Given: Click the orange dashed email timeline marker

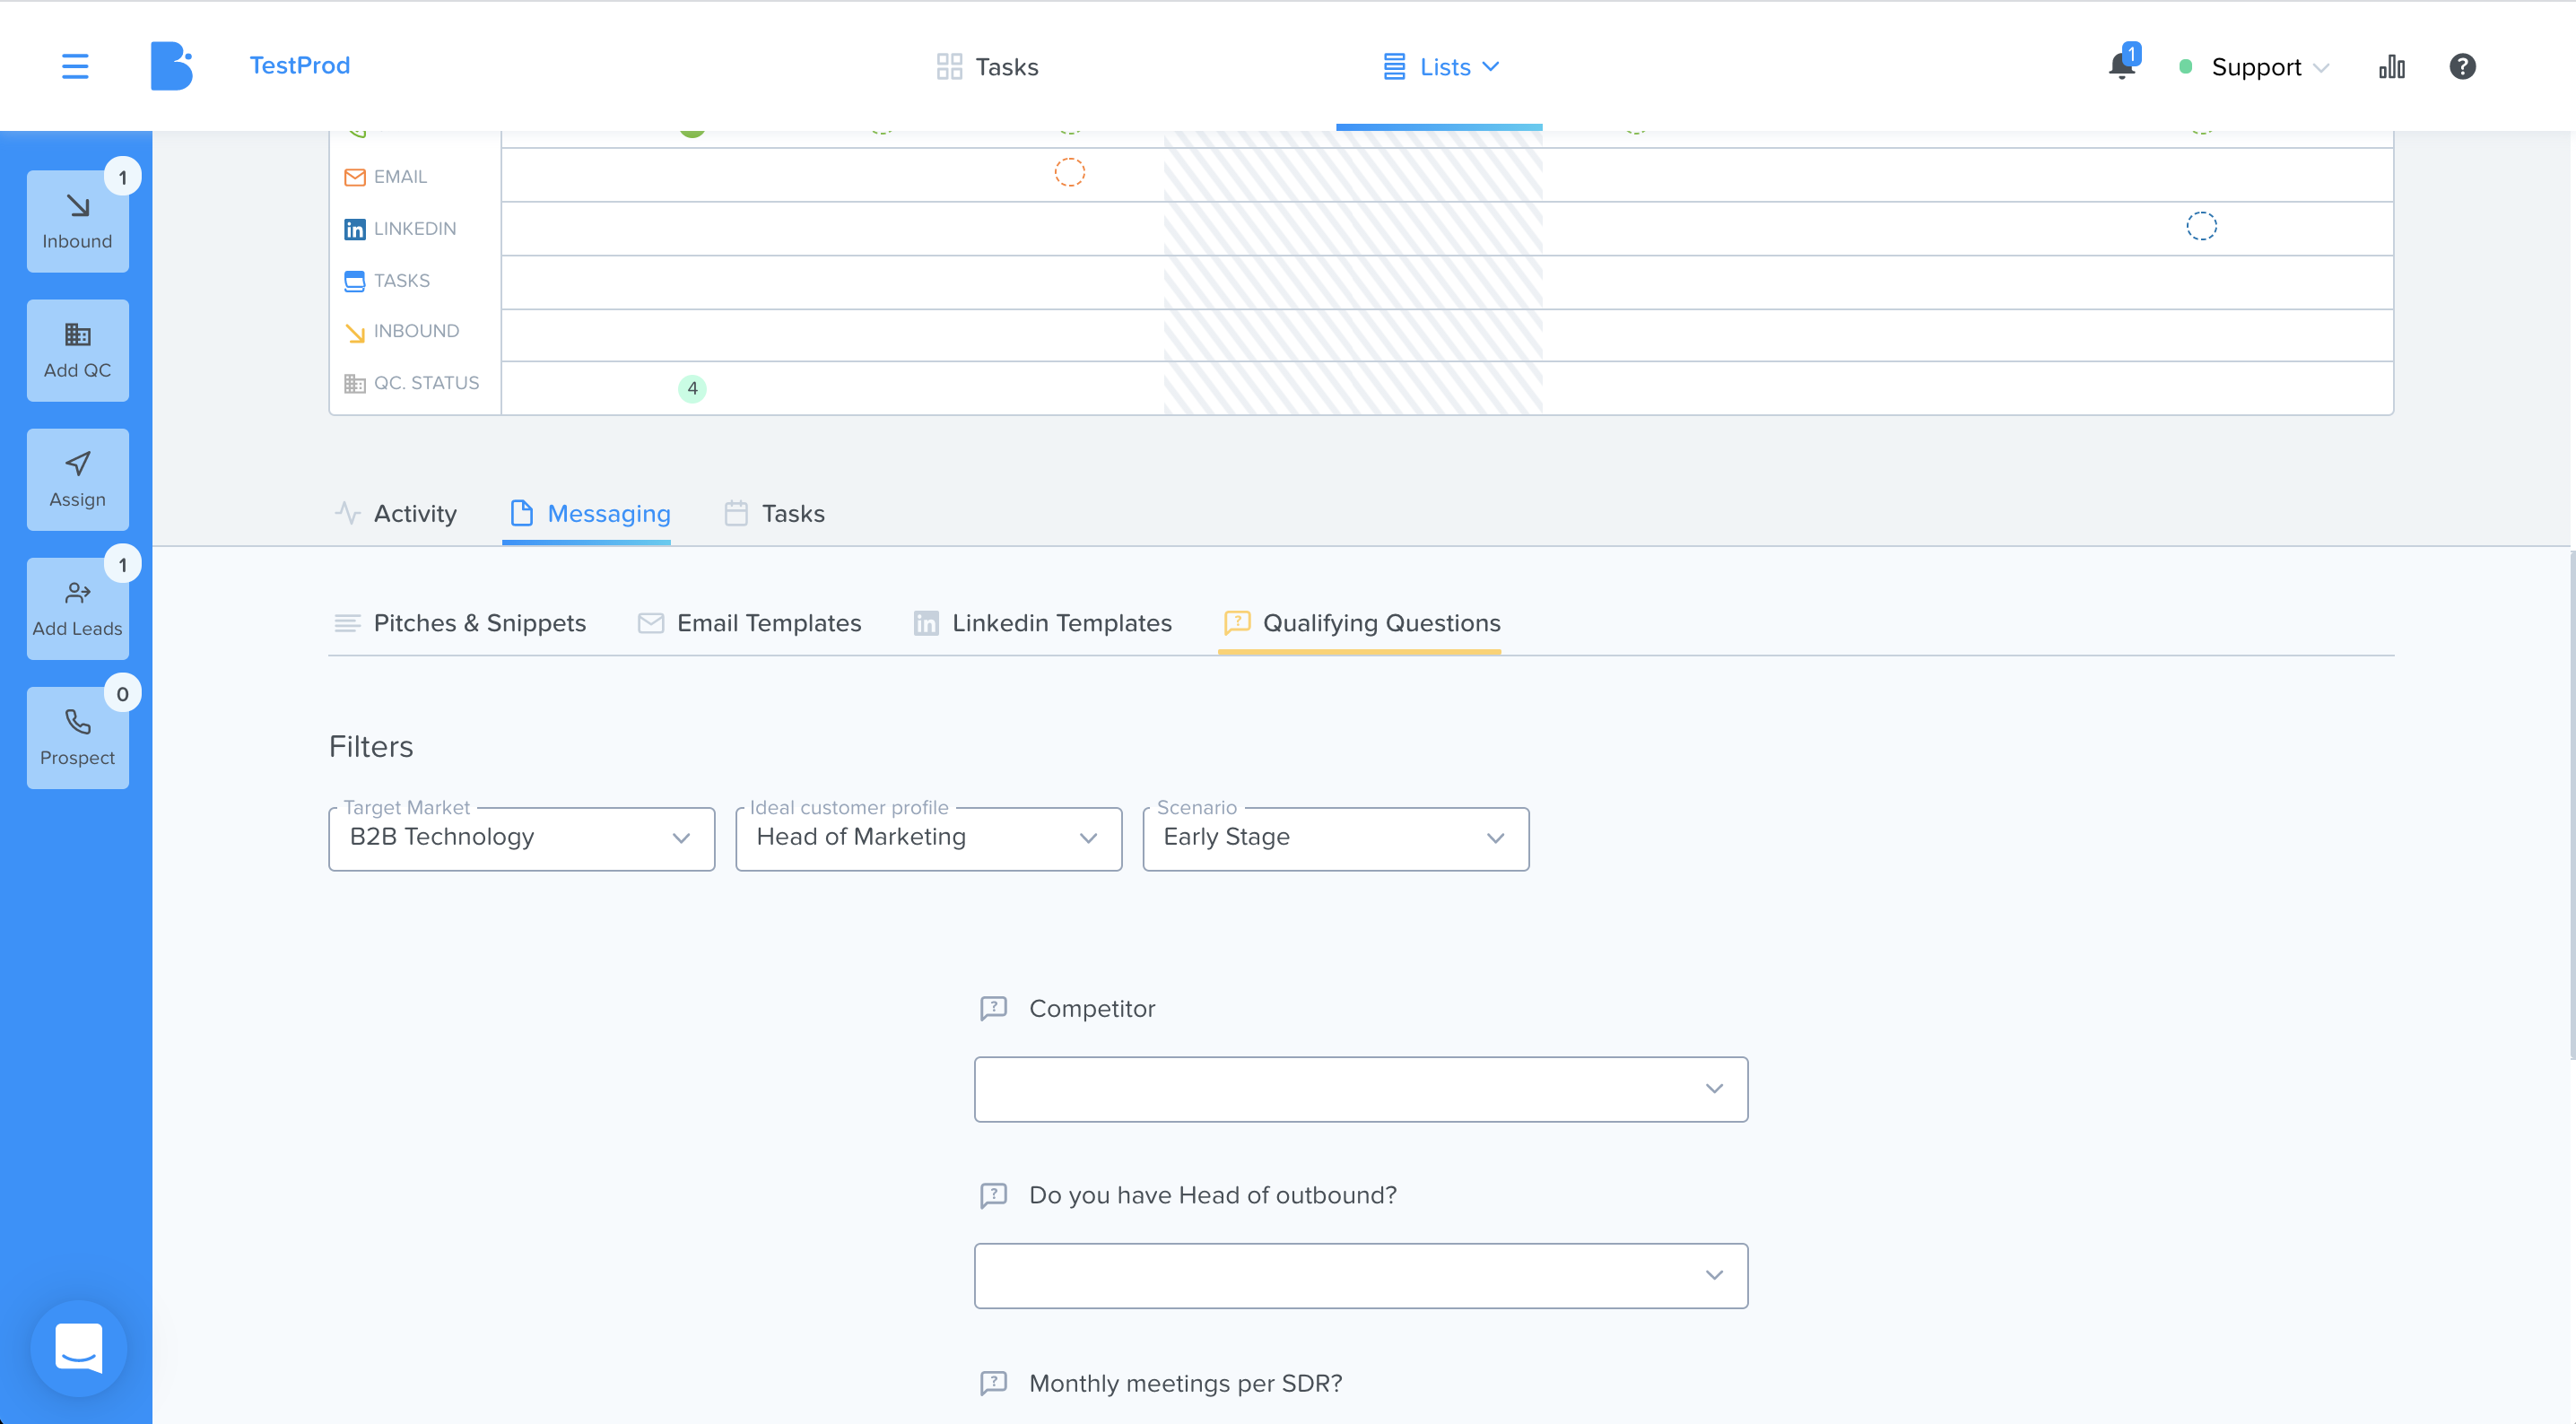Looking at the screenshot, I should (x=1069, y=172).
